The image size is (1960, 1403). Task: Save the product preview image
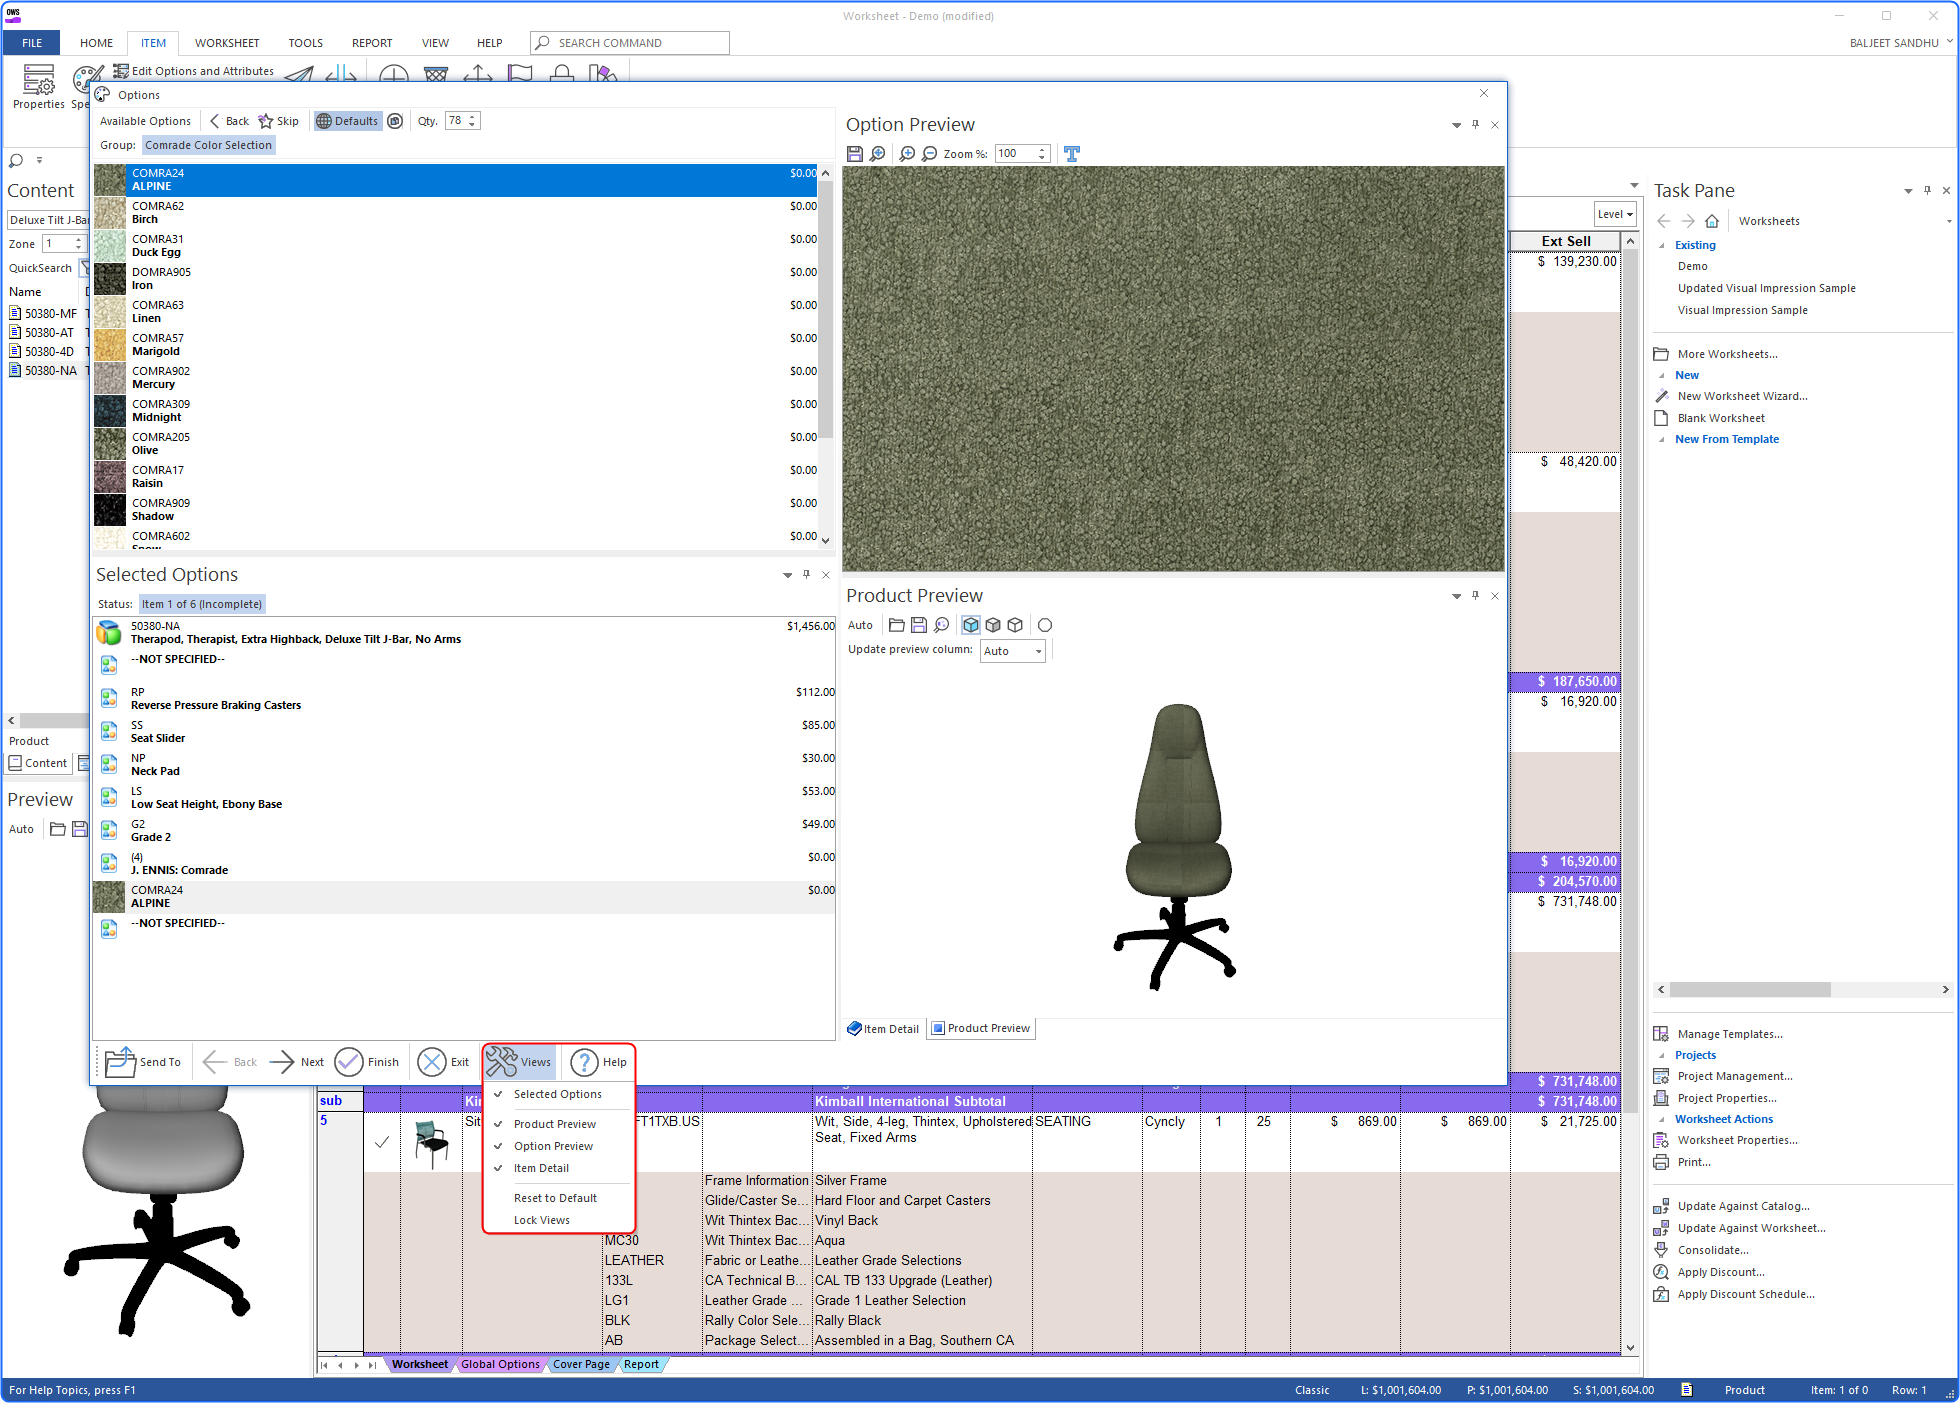coord(918,625)
